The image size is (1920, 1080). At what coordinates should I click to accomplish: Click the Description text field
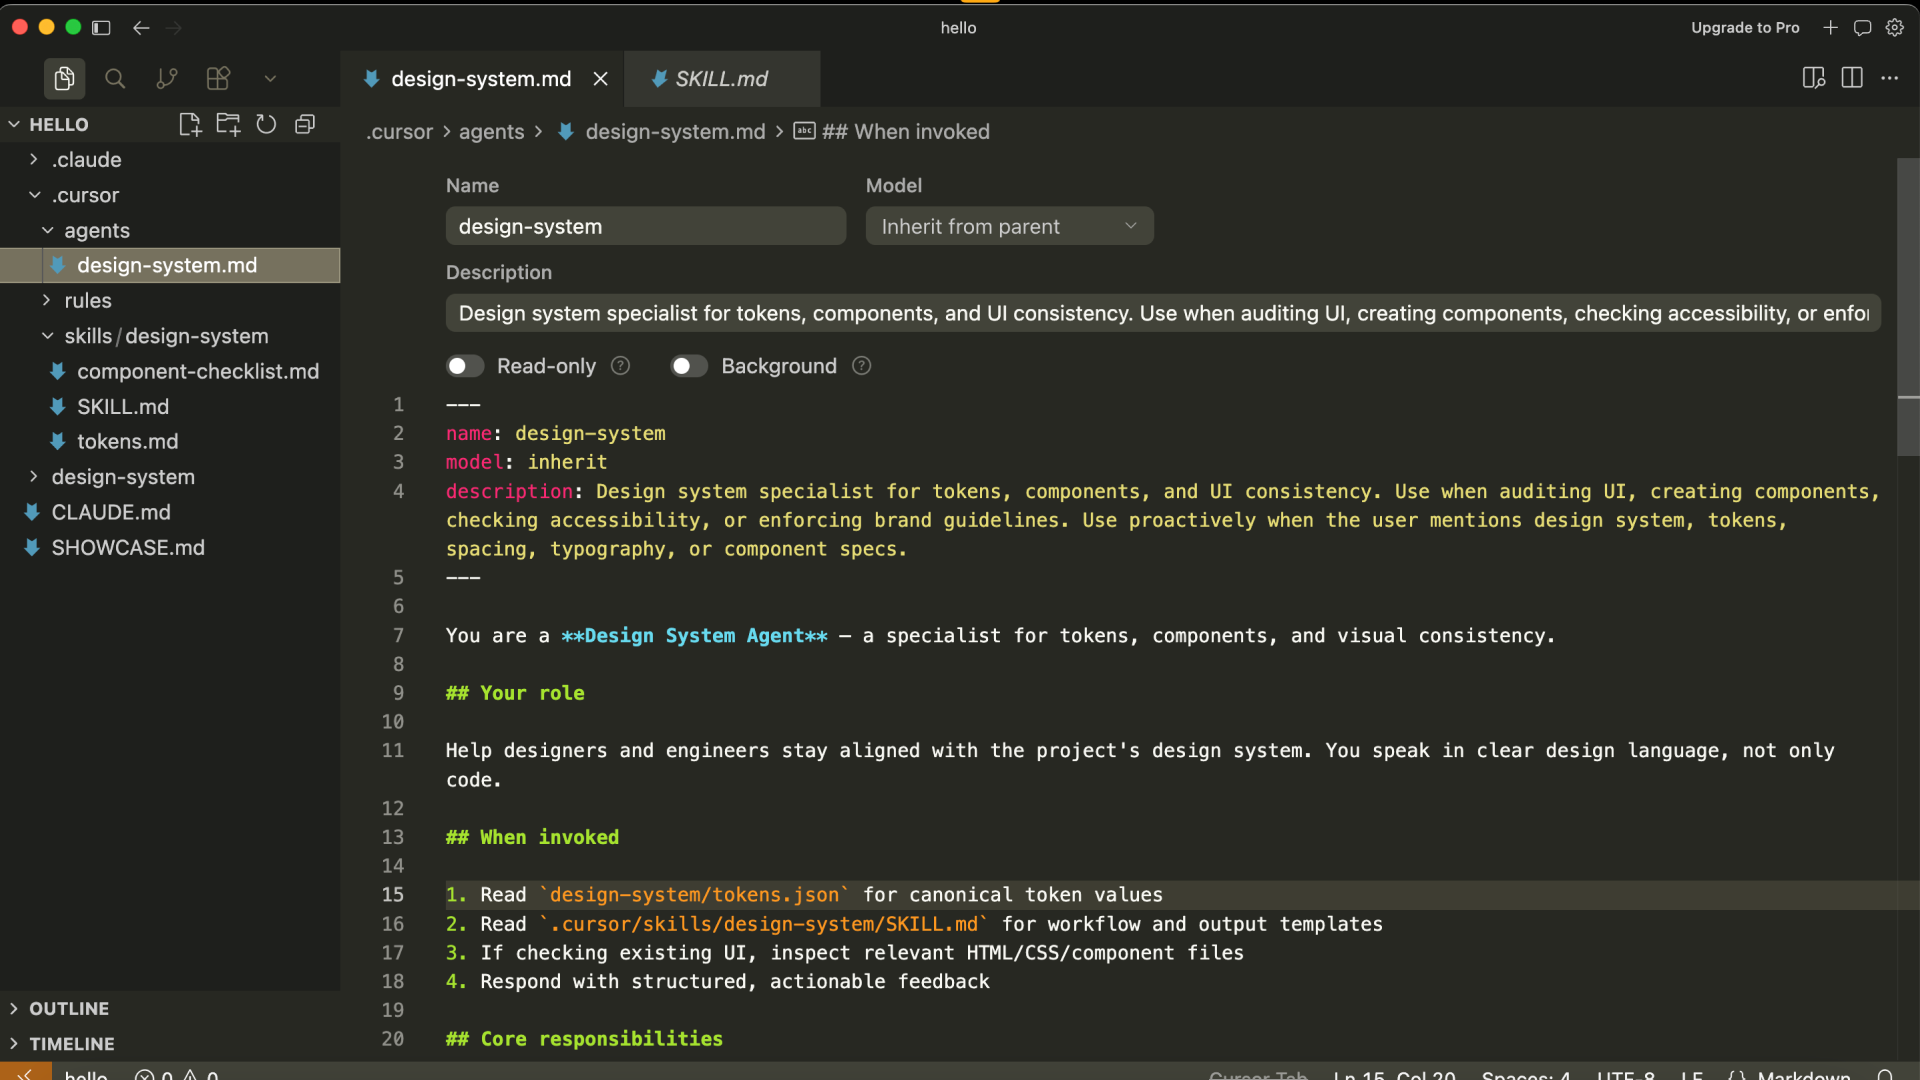pos(1163,313)
